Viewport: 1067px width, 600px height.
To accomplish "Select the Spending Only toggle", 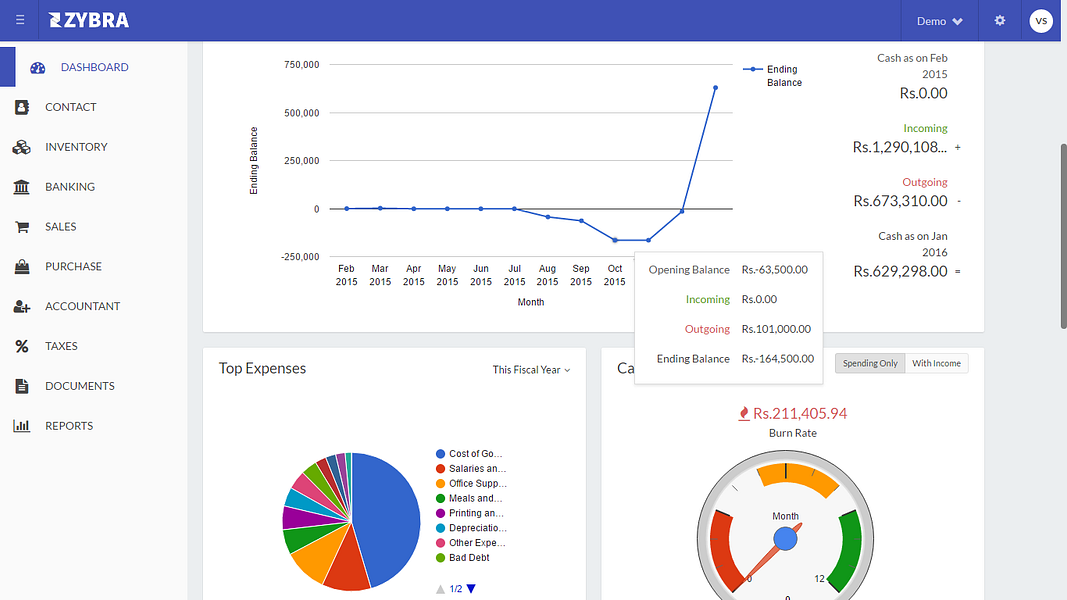I will (x=870, y=363).
